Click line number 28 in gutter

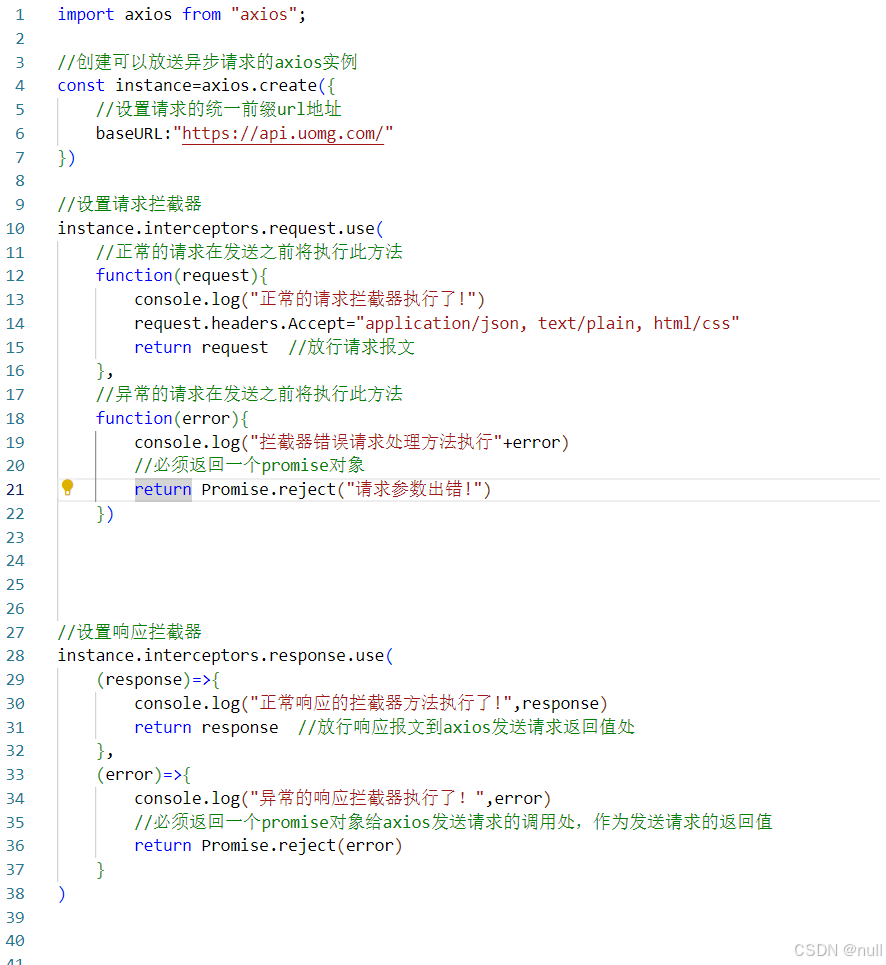click(15, 656)
